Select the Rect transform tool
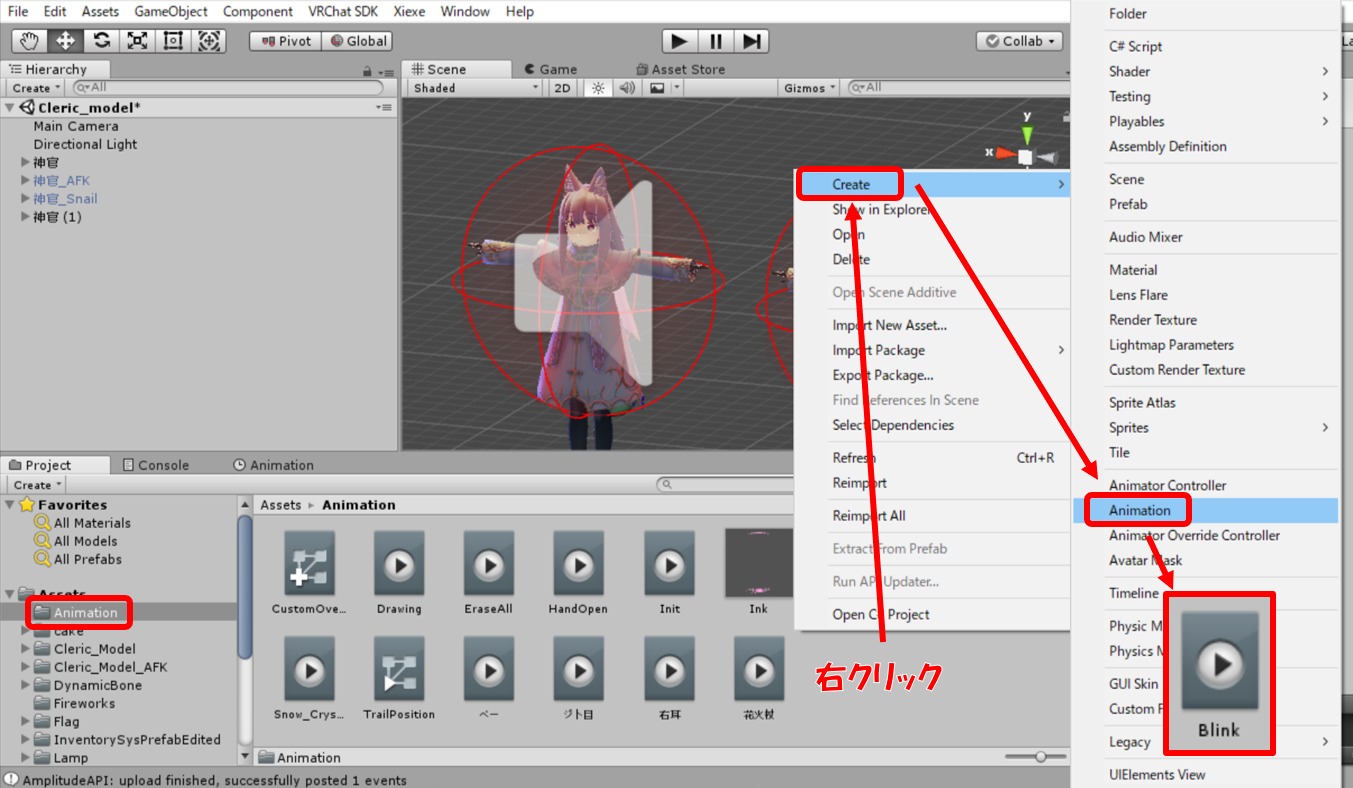The width and height of the screenshot is (1353, 788). 173,41
